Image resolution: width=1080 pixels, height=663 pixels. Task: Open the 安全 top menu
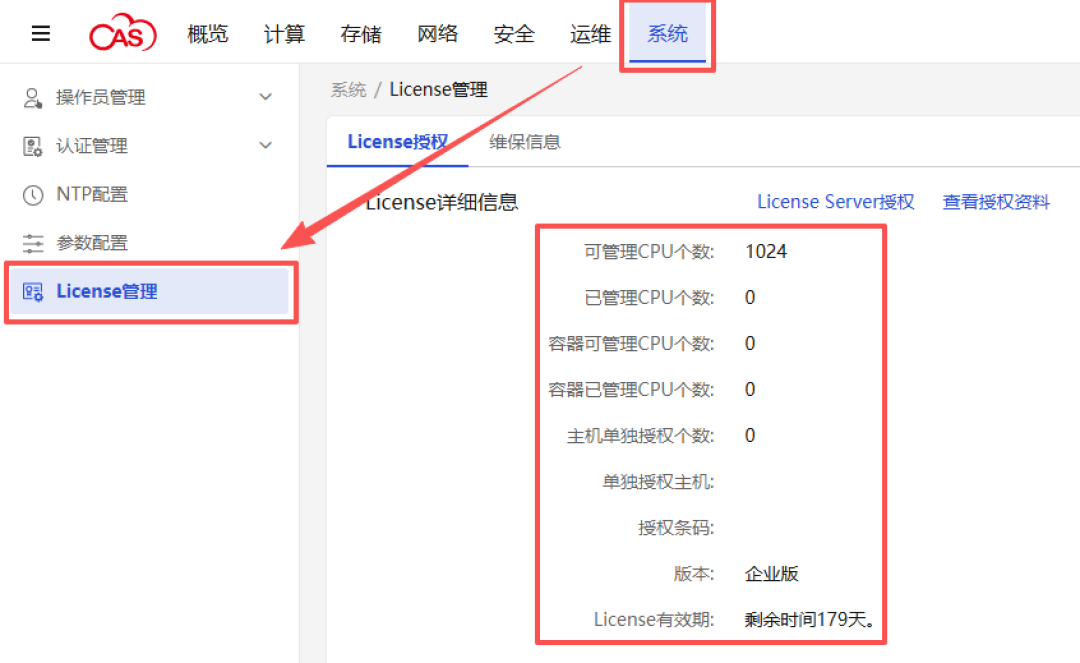(514, 34)
